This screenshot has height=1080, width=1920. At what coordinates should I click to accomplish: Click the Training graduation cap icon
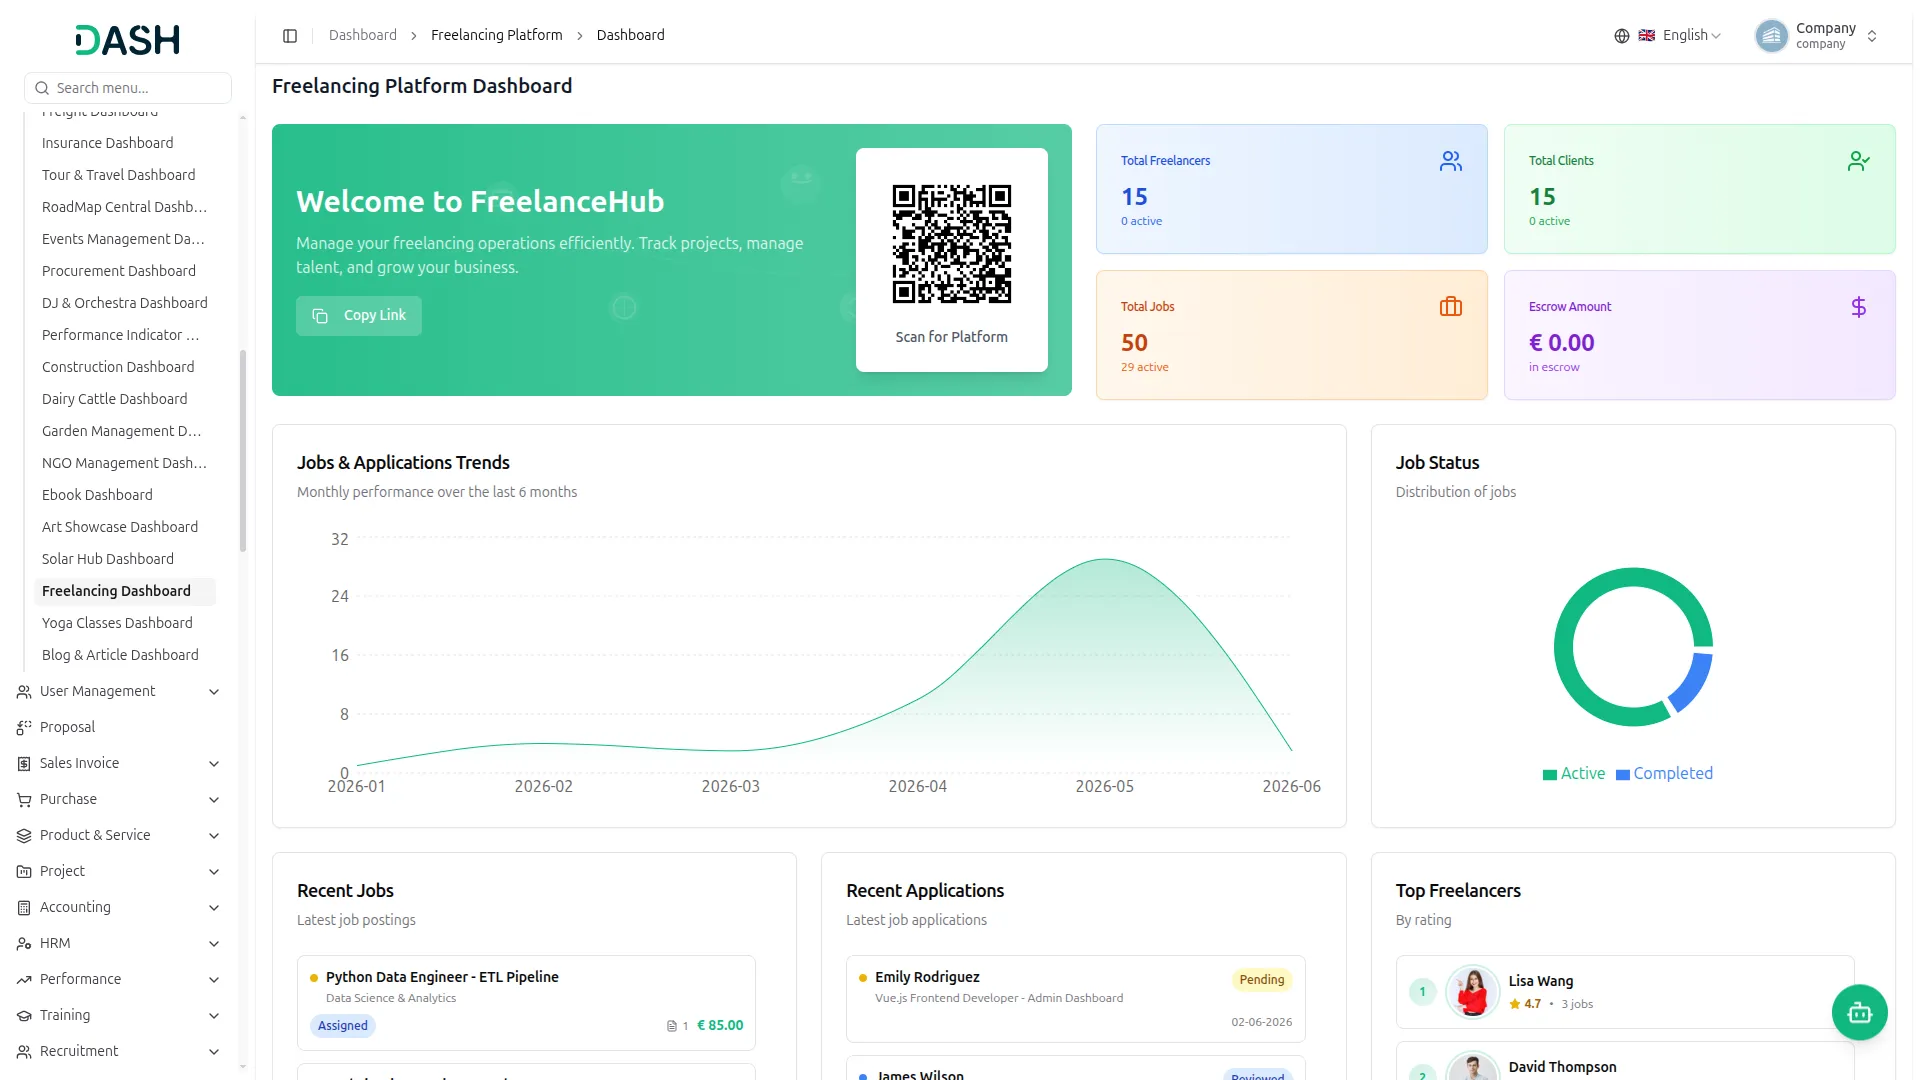[24, 1016]
